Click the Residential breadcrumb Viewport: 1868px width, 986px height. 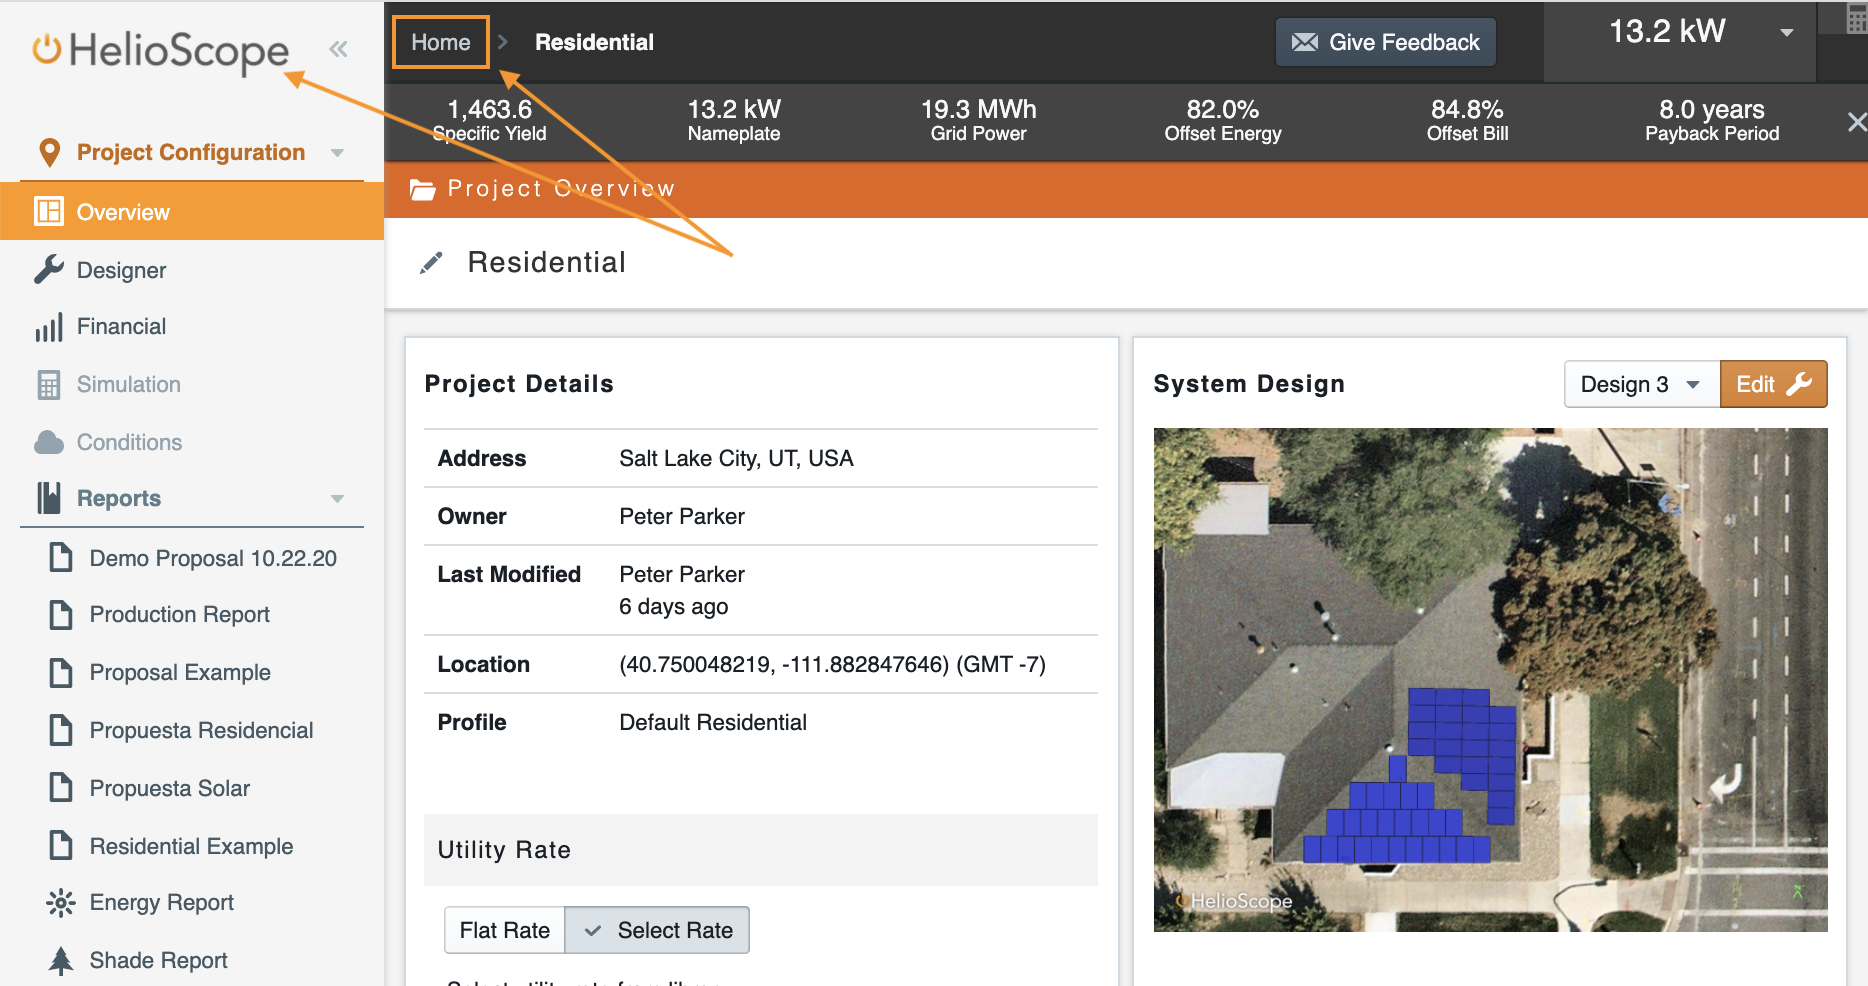[x=594, y=42]
